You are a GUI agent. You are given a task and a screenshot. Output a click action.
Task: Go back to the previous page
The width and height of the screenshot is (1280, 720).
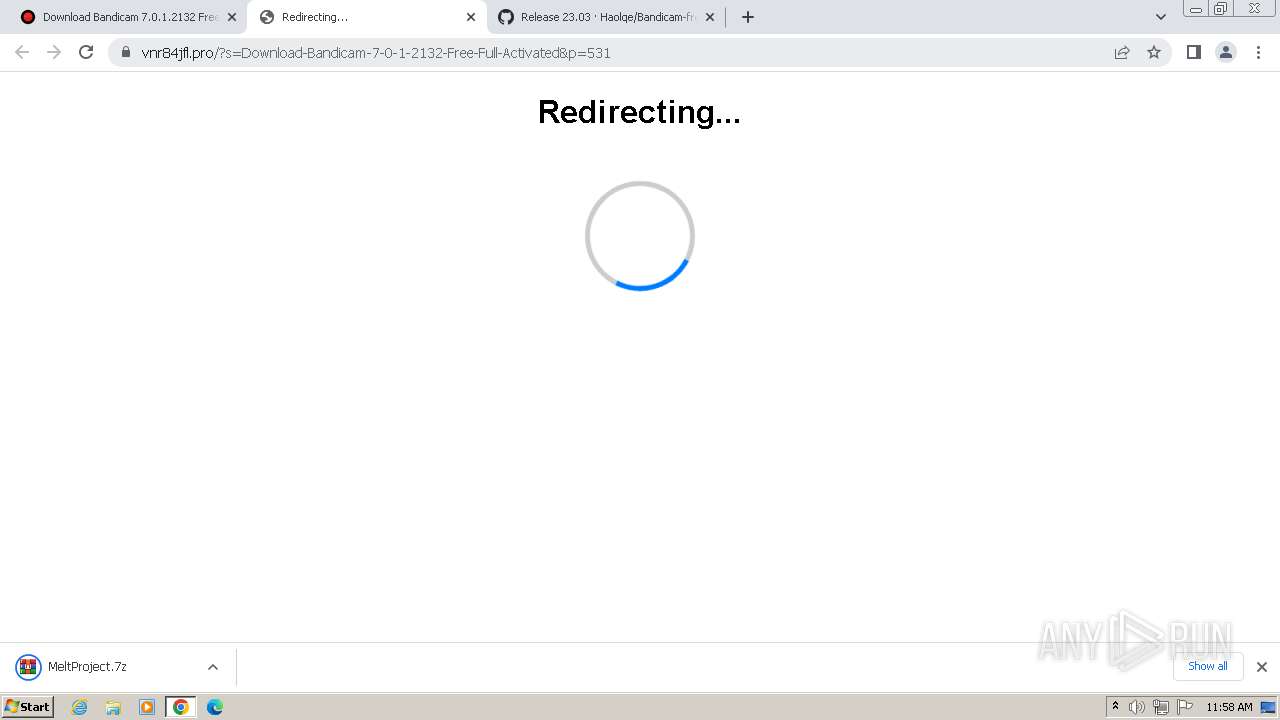click(22, 52)
